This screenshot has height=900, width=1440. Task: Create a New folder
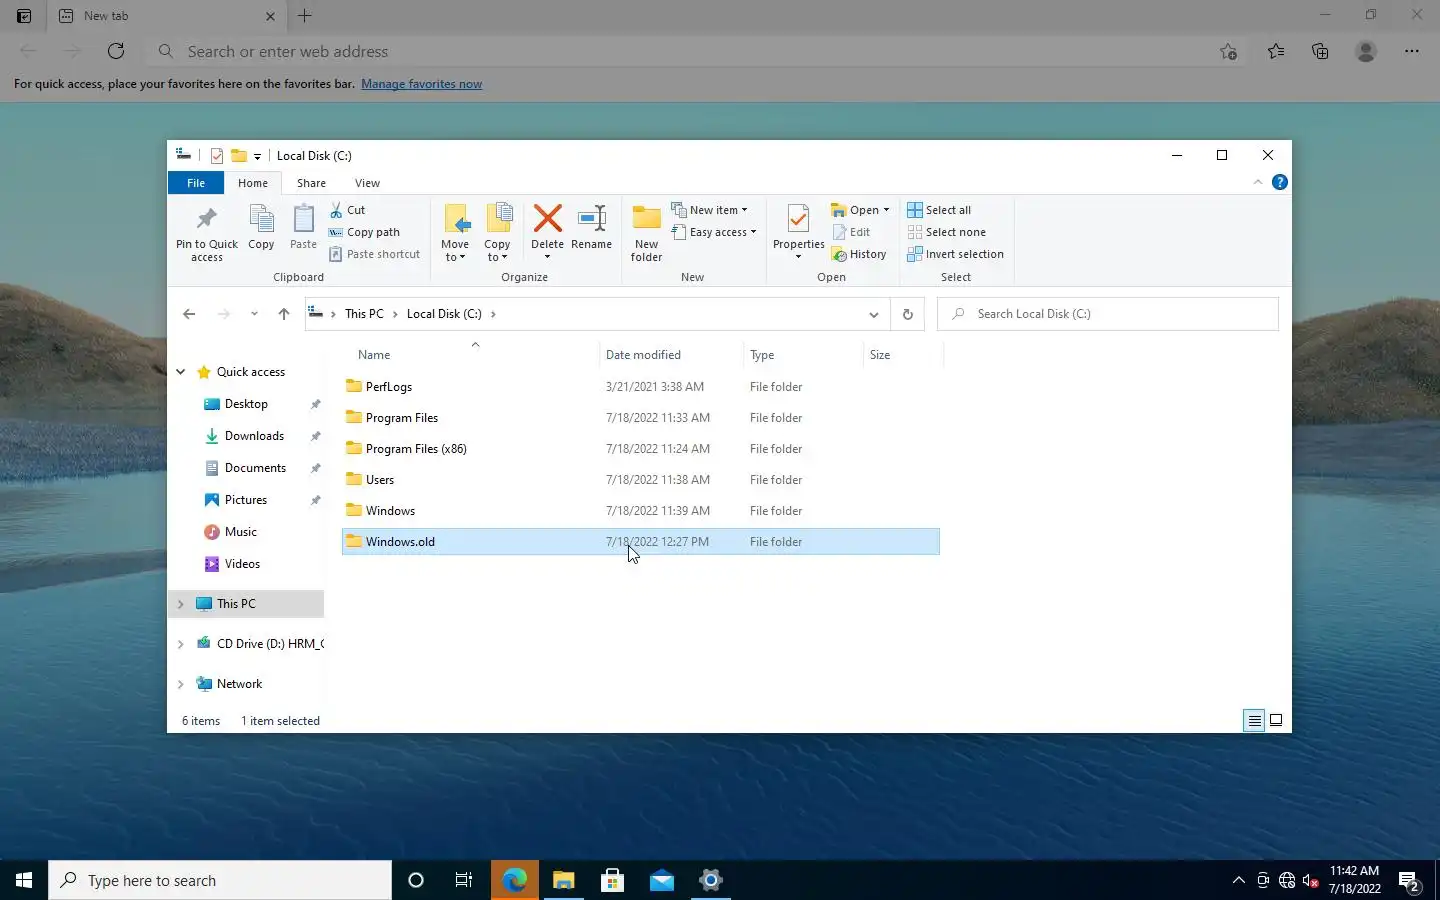(x=646, y=233)
